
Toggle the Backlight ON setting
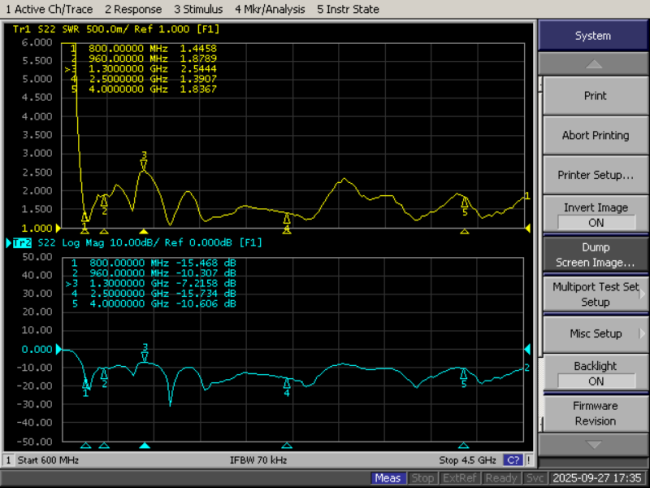click(595, 373)
